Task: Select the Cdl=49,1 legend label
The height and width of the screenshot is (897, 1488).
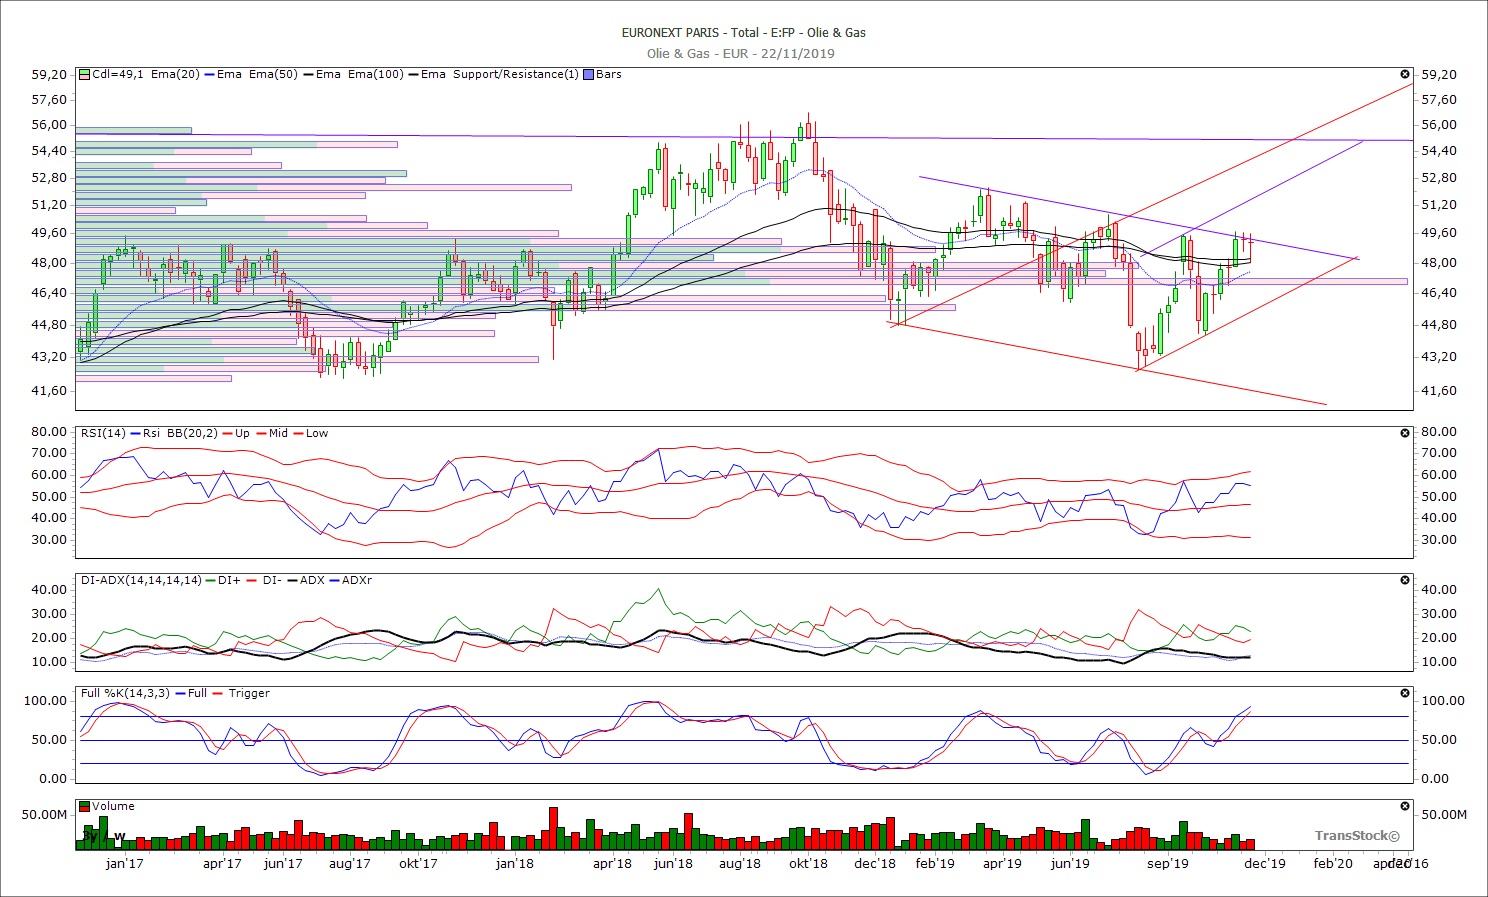Action: click(118, 75)
